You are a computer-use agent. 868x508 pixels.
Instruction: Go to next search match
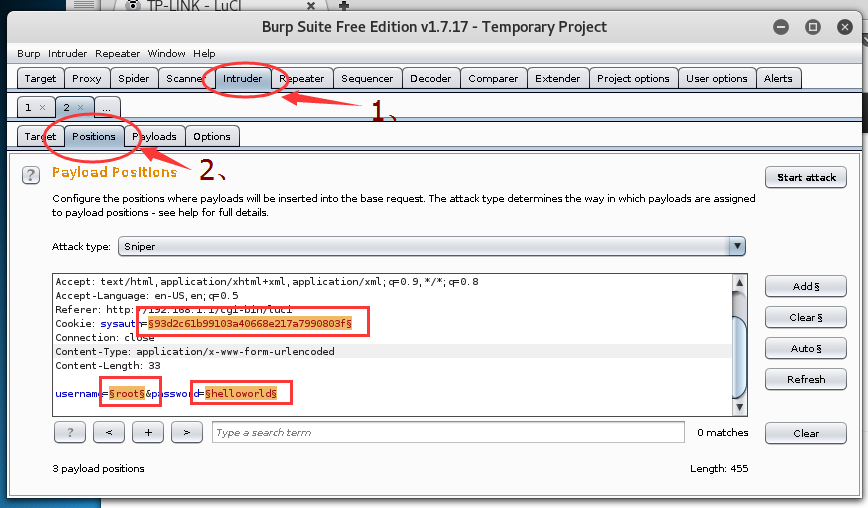click(x=187, y=432)
